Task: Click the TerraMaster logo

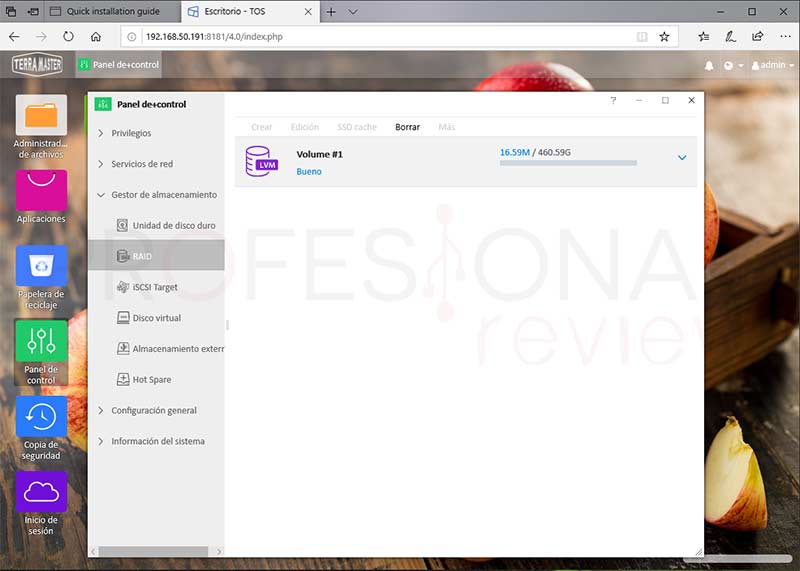Action: click(x=37, y=65)
